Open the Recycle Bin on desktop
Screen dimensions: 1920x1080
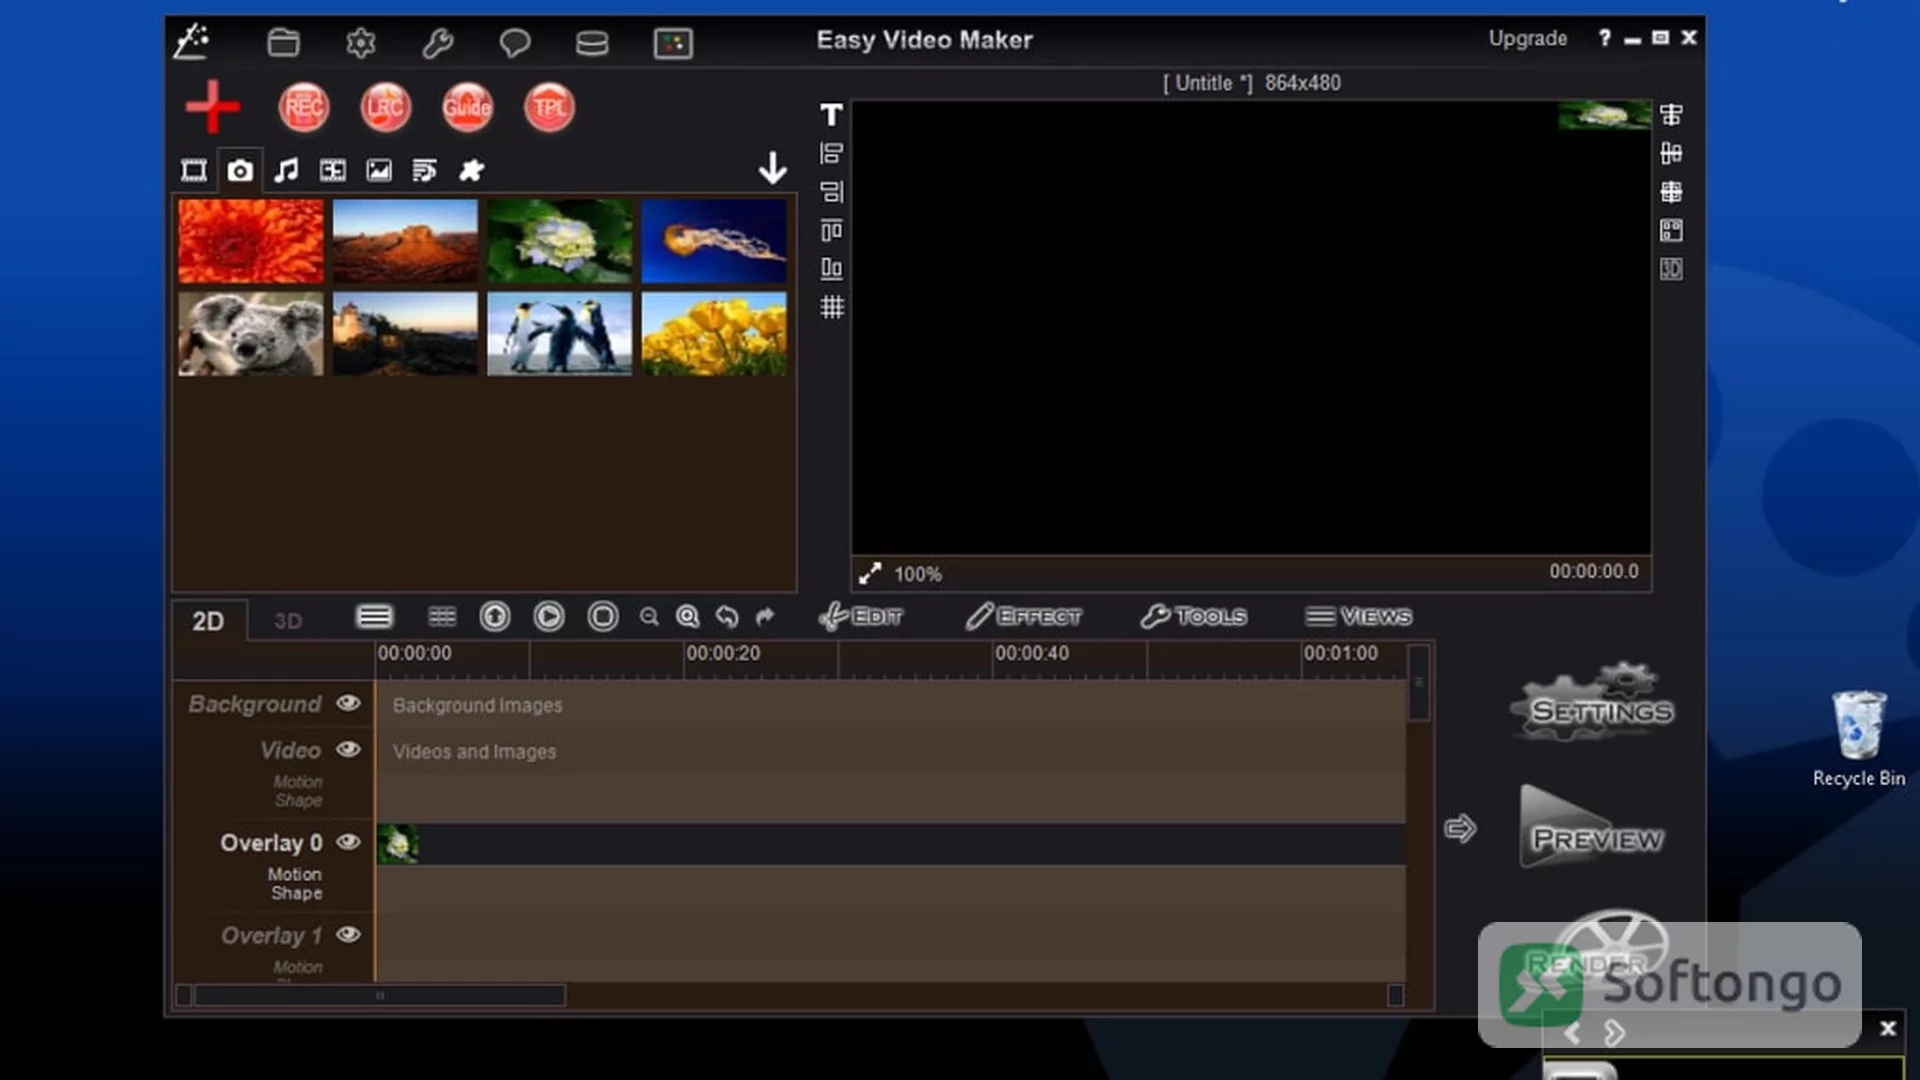tap(1859, 738)
